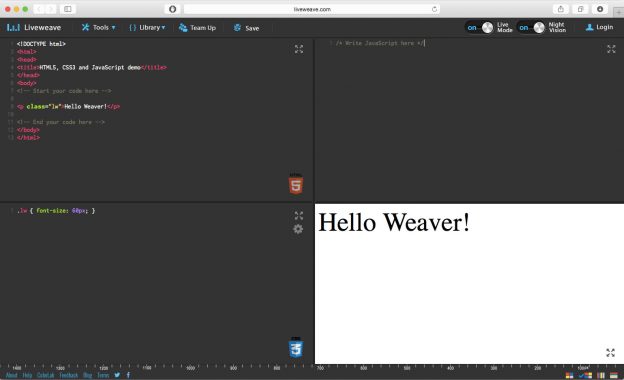Select the four-quadrant layout icon
The width and height of the screenshot is (624, 380).
569,375
